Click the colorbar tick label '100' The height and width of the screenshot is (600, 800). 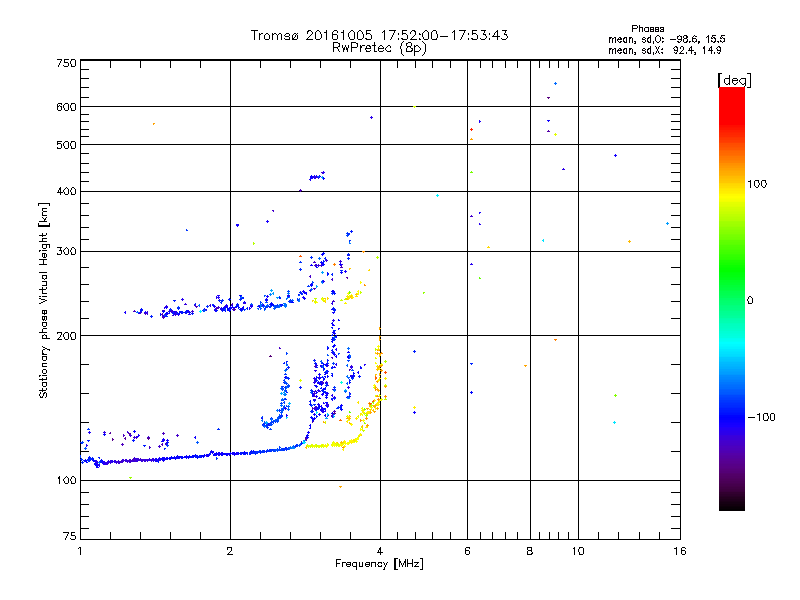(x=757, y=184)
